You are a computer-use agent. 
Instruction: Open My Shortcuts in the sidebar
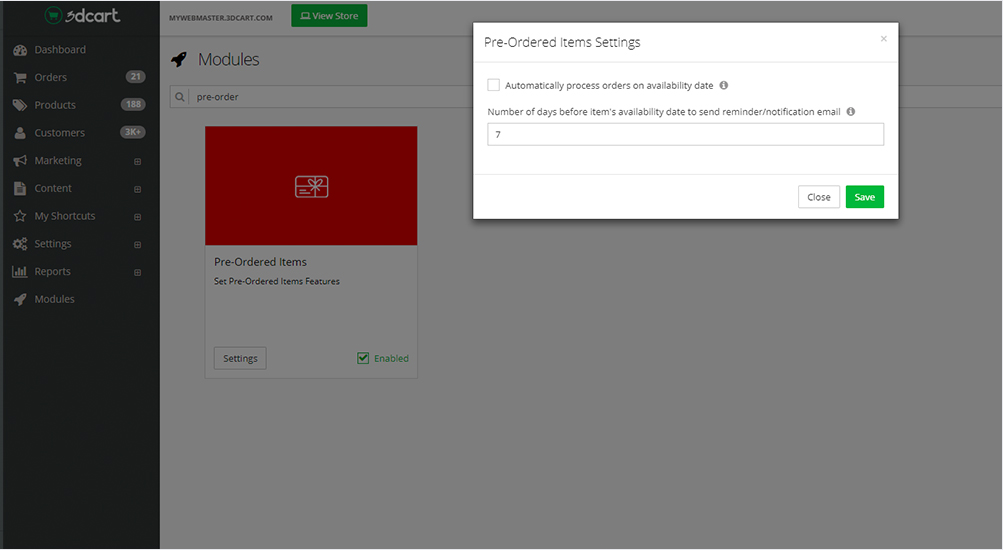pos(65,216)
